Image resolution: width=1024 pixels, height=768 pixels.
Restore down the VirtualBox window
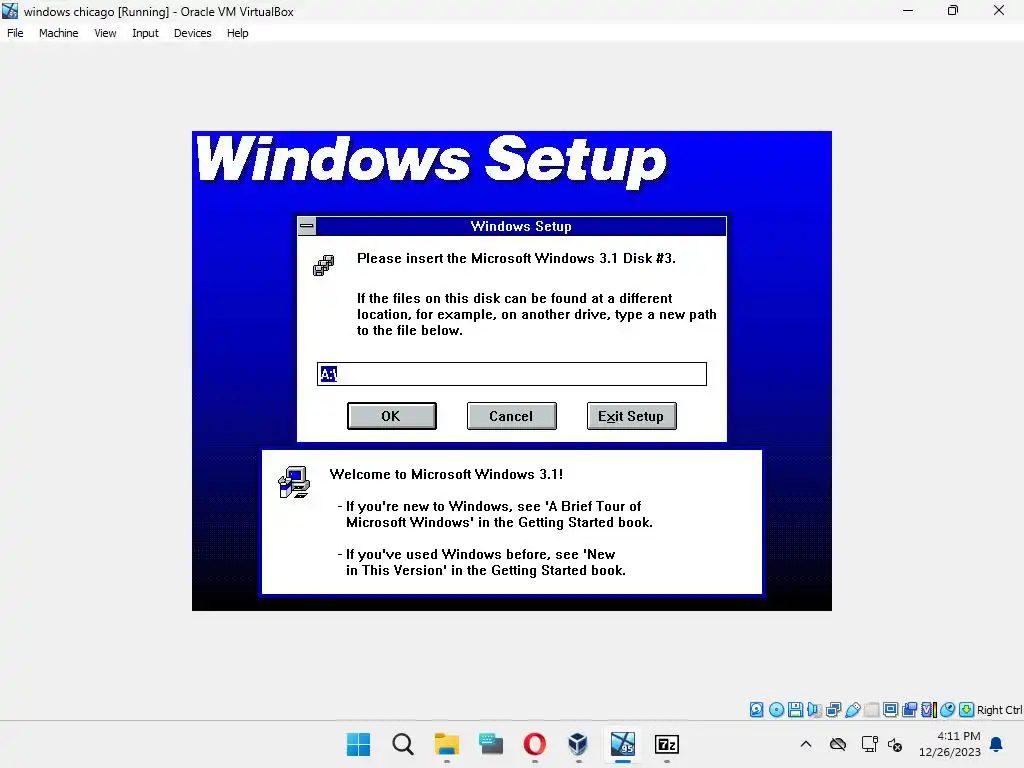click(x=953, y=10)
